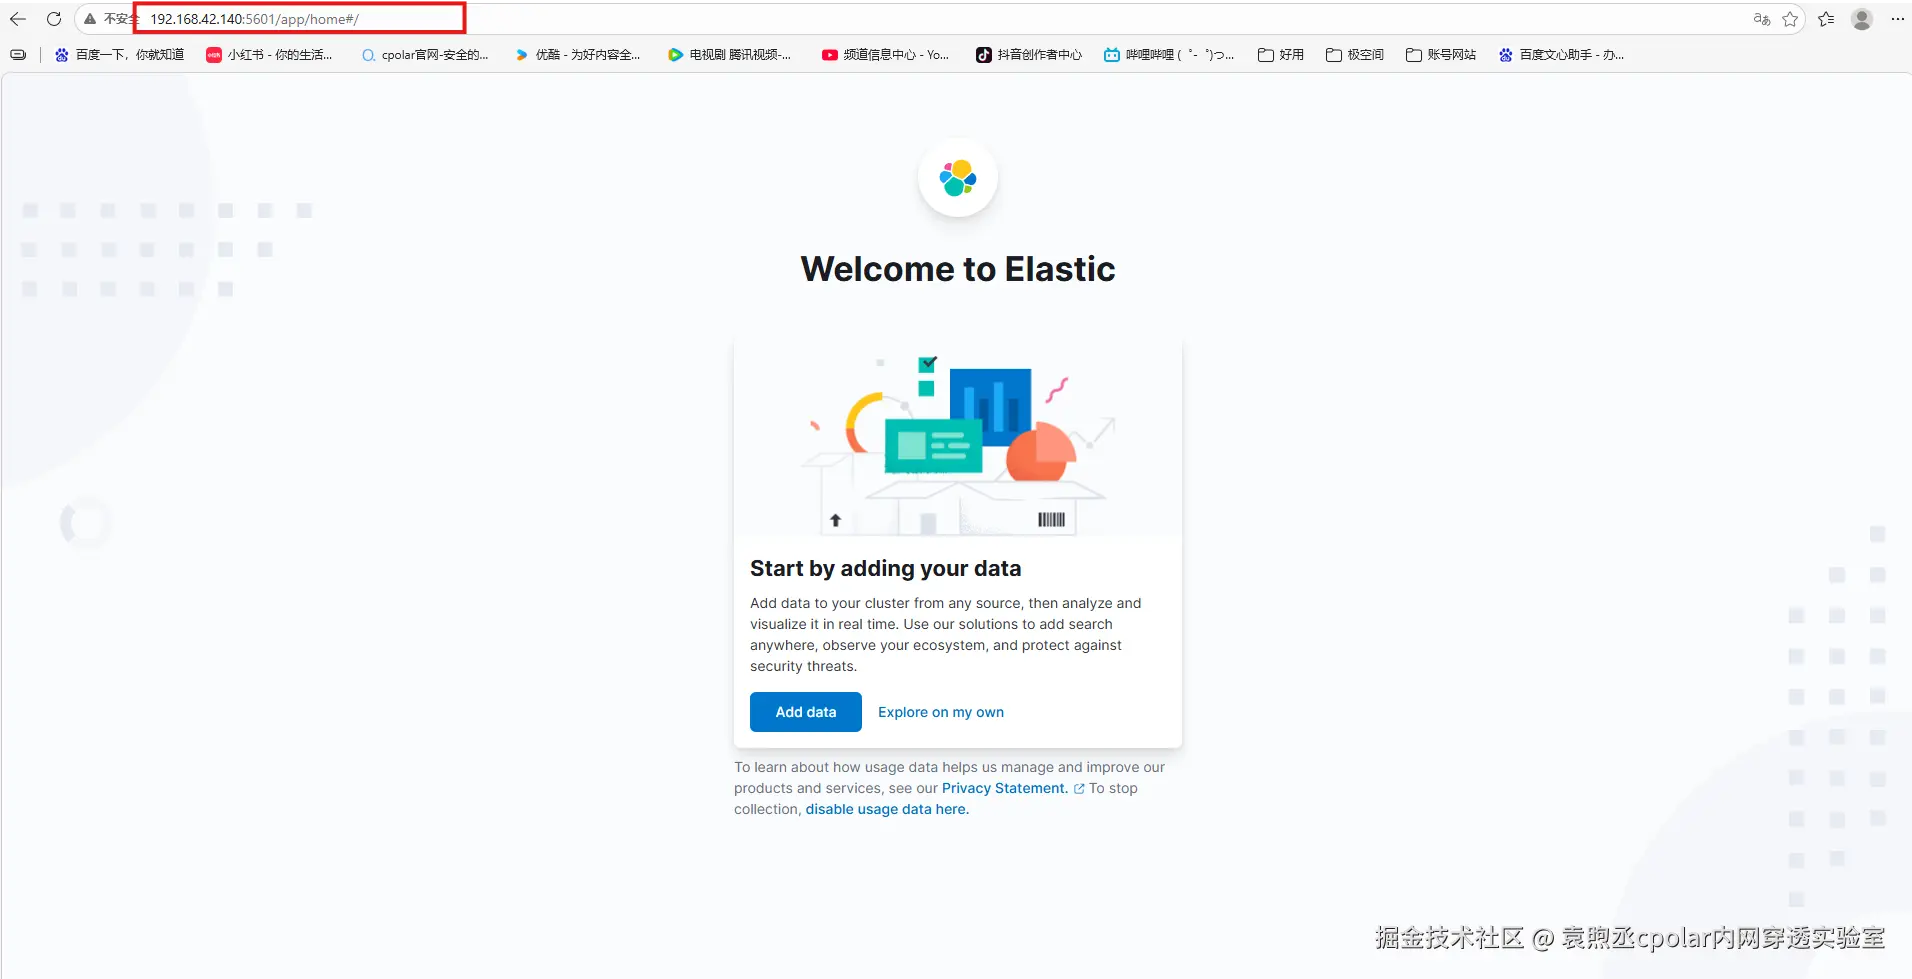The width and height of the screenshot is (1912, 979).
Task: Click the not-secure warning triangle icon
Action: pos(90,19)
